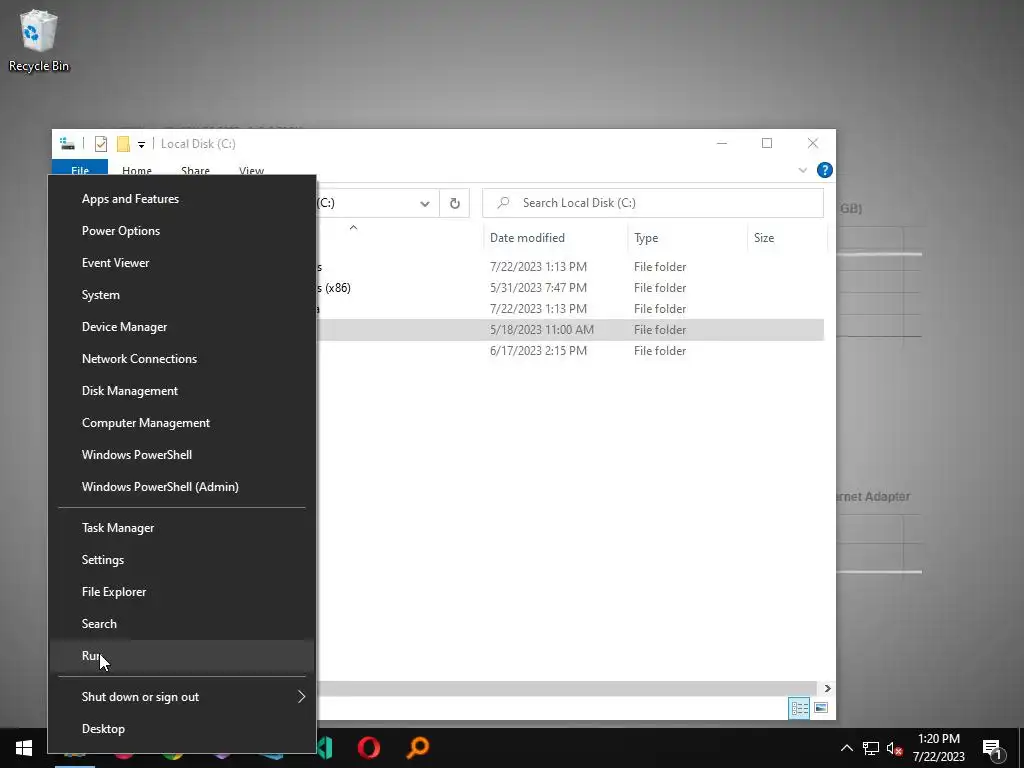This screenshot has height=768, width=1024.
Task: Expand the ribbon chevron in Explorer
Action: [803, 170]
